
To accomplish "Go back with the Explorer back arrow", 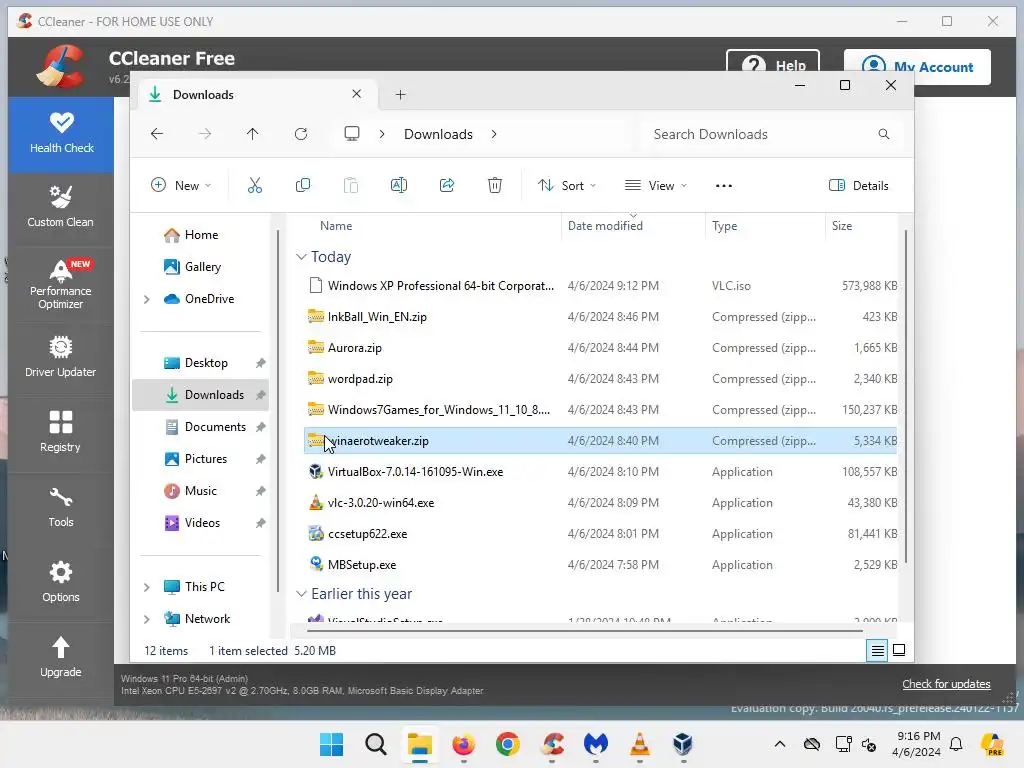I will click(157, 134).
